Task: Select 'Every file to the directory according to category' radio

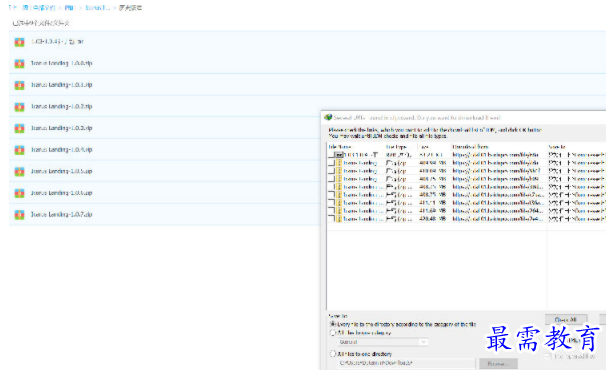Action: coord(333,324)
